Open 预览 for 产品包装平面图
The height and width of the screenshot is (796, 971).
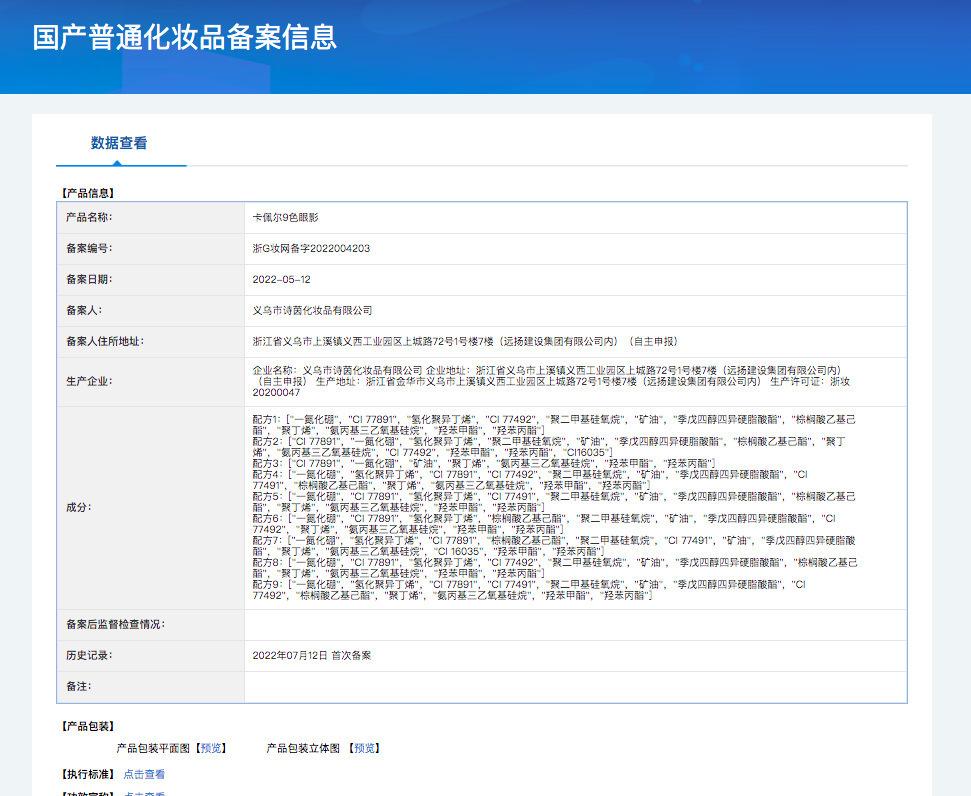211,748
